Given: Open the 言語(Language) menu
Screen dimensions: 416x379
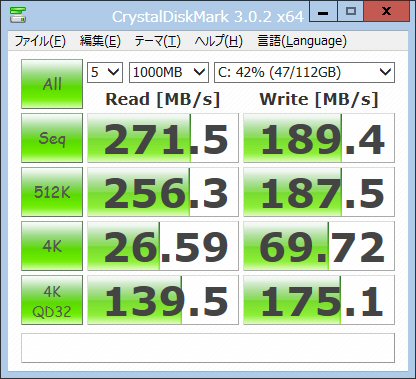Looking at the screenshot, I should point(302,41).
